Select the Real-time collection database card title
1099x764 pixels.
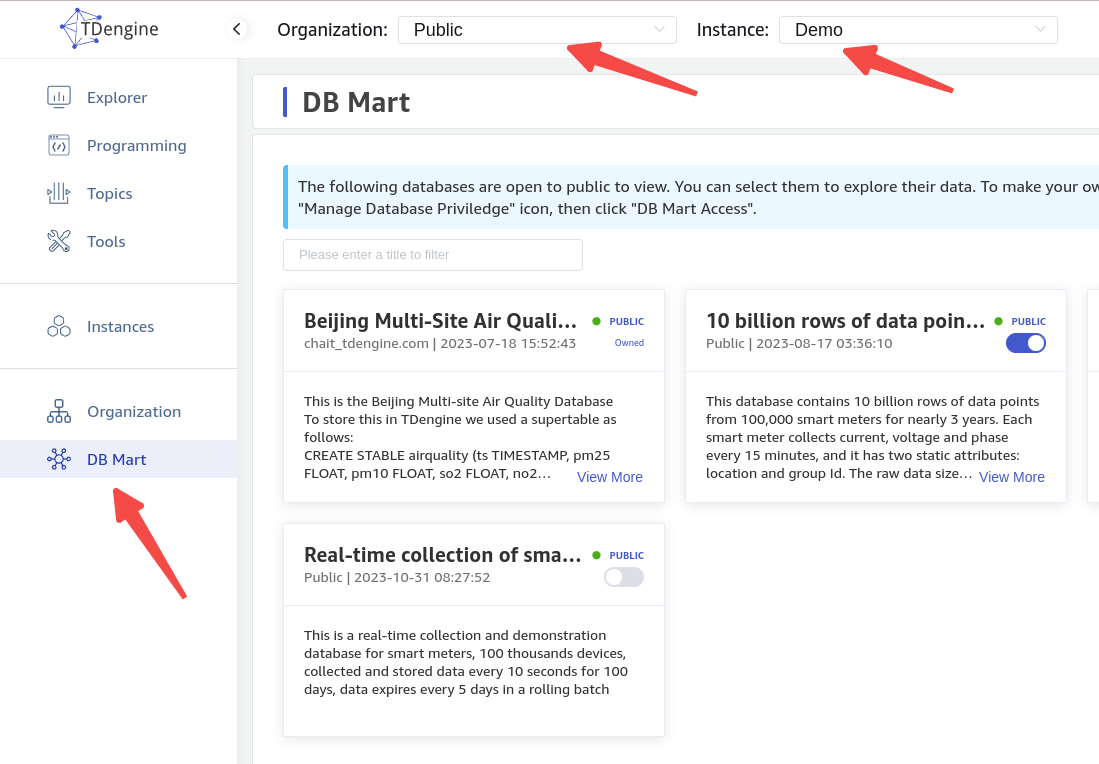(441, 555)
